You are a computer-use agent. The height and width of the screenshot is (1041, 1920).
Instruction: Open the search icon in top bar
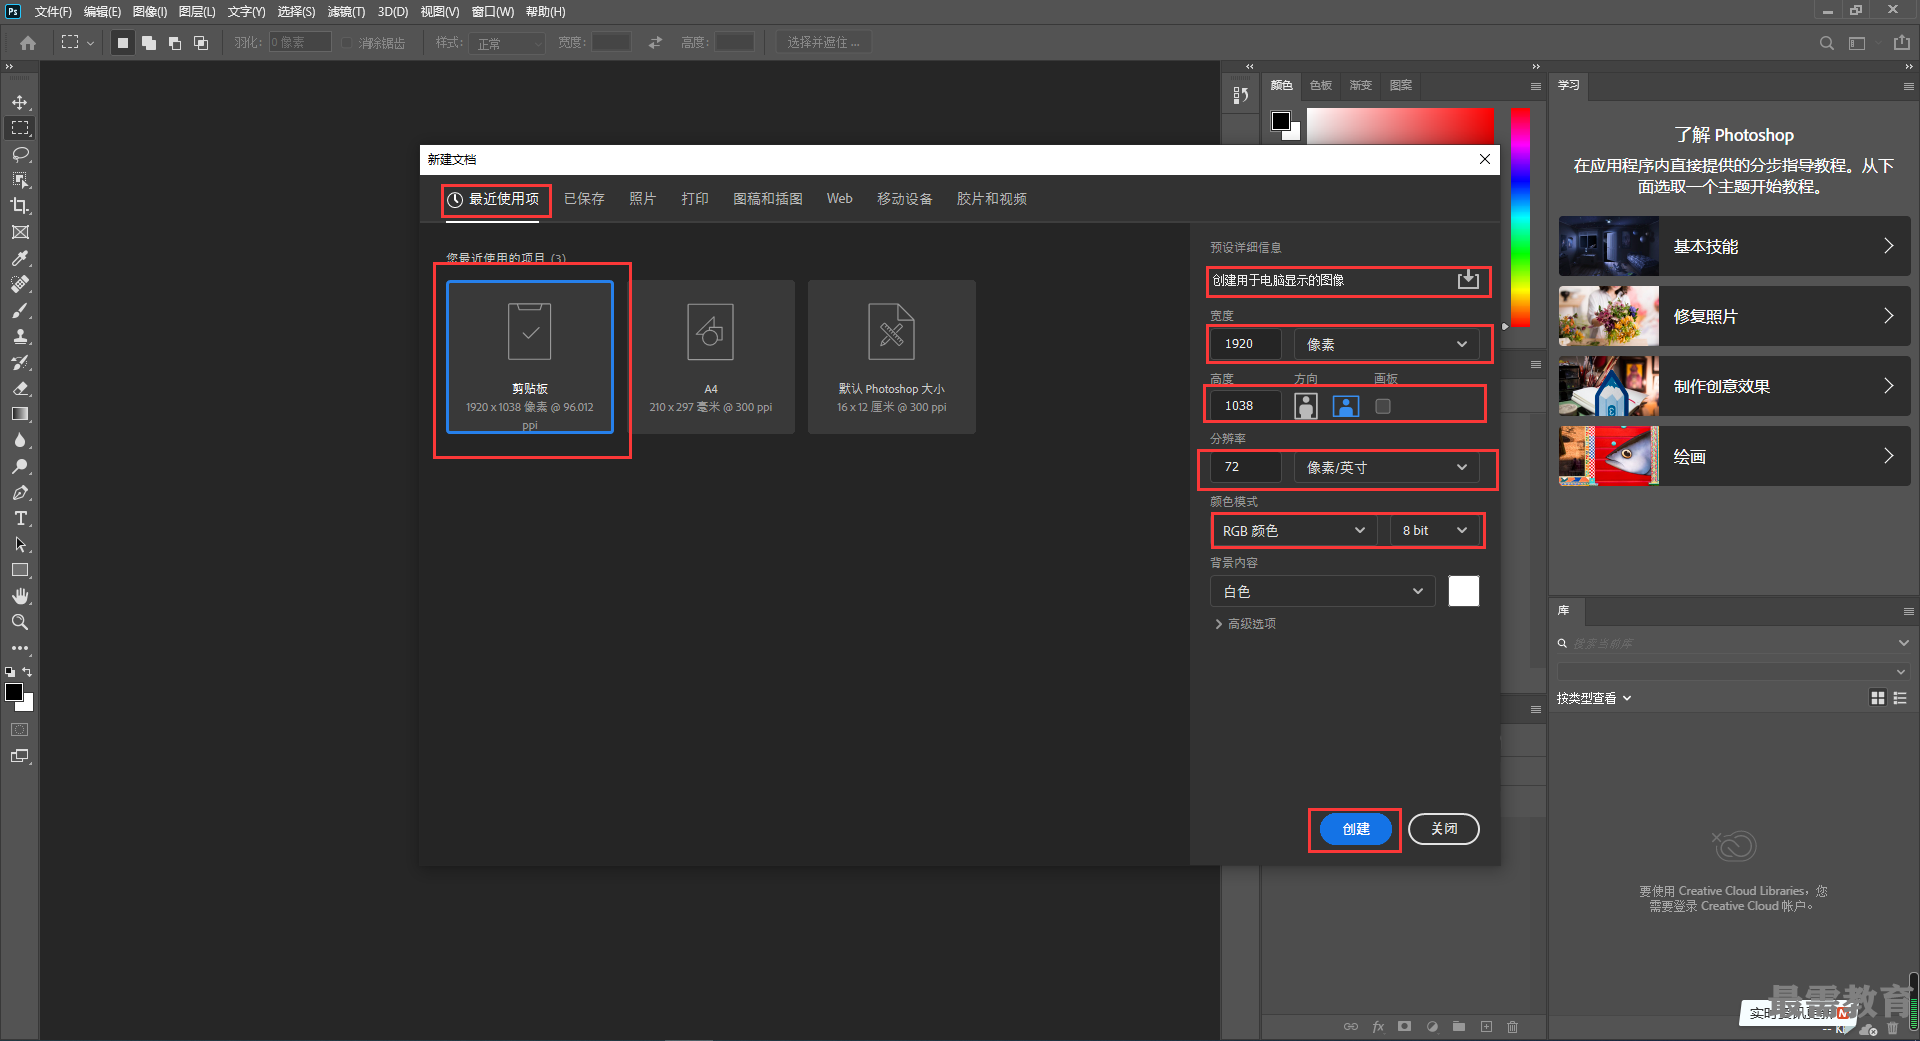point(1827,43)
